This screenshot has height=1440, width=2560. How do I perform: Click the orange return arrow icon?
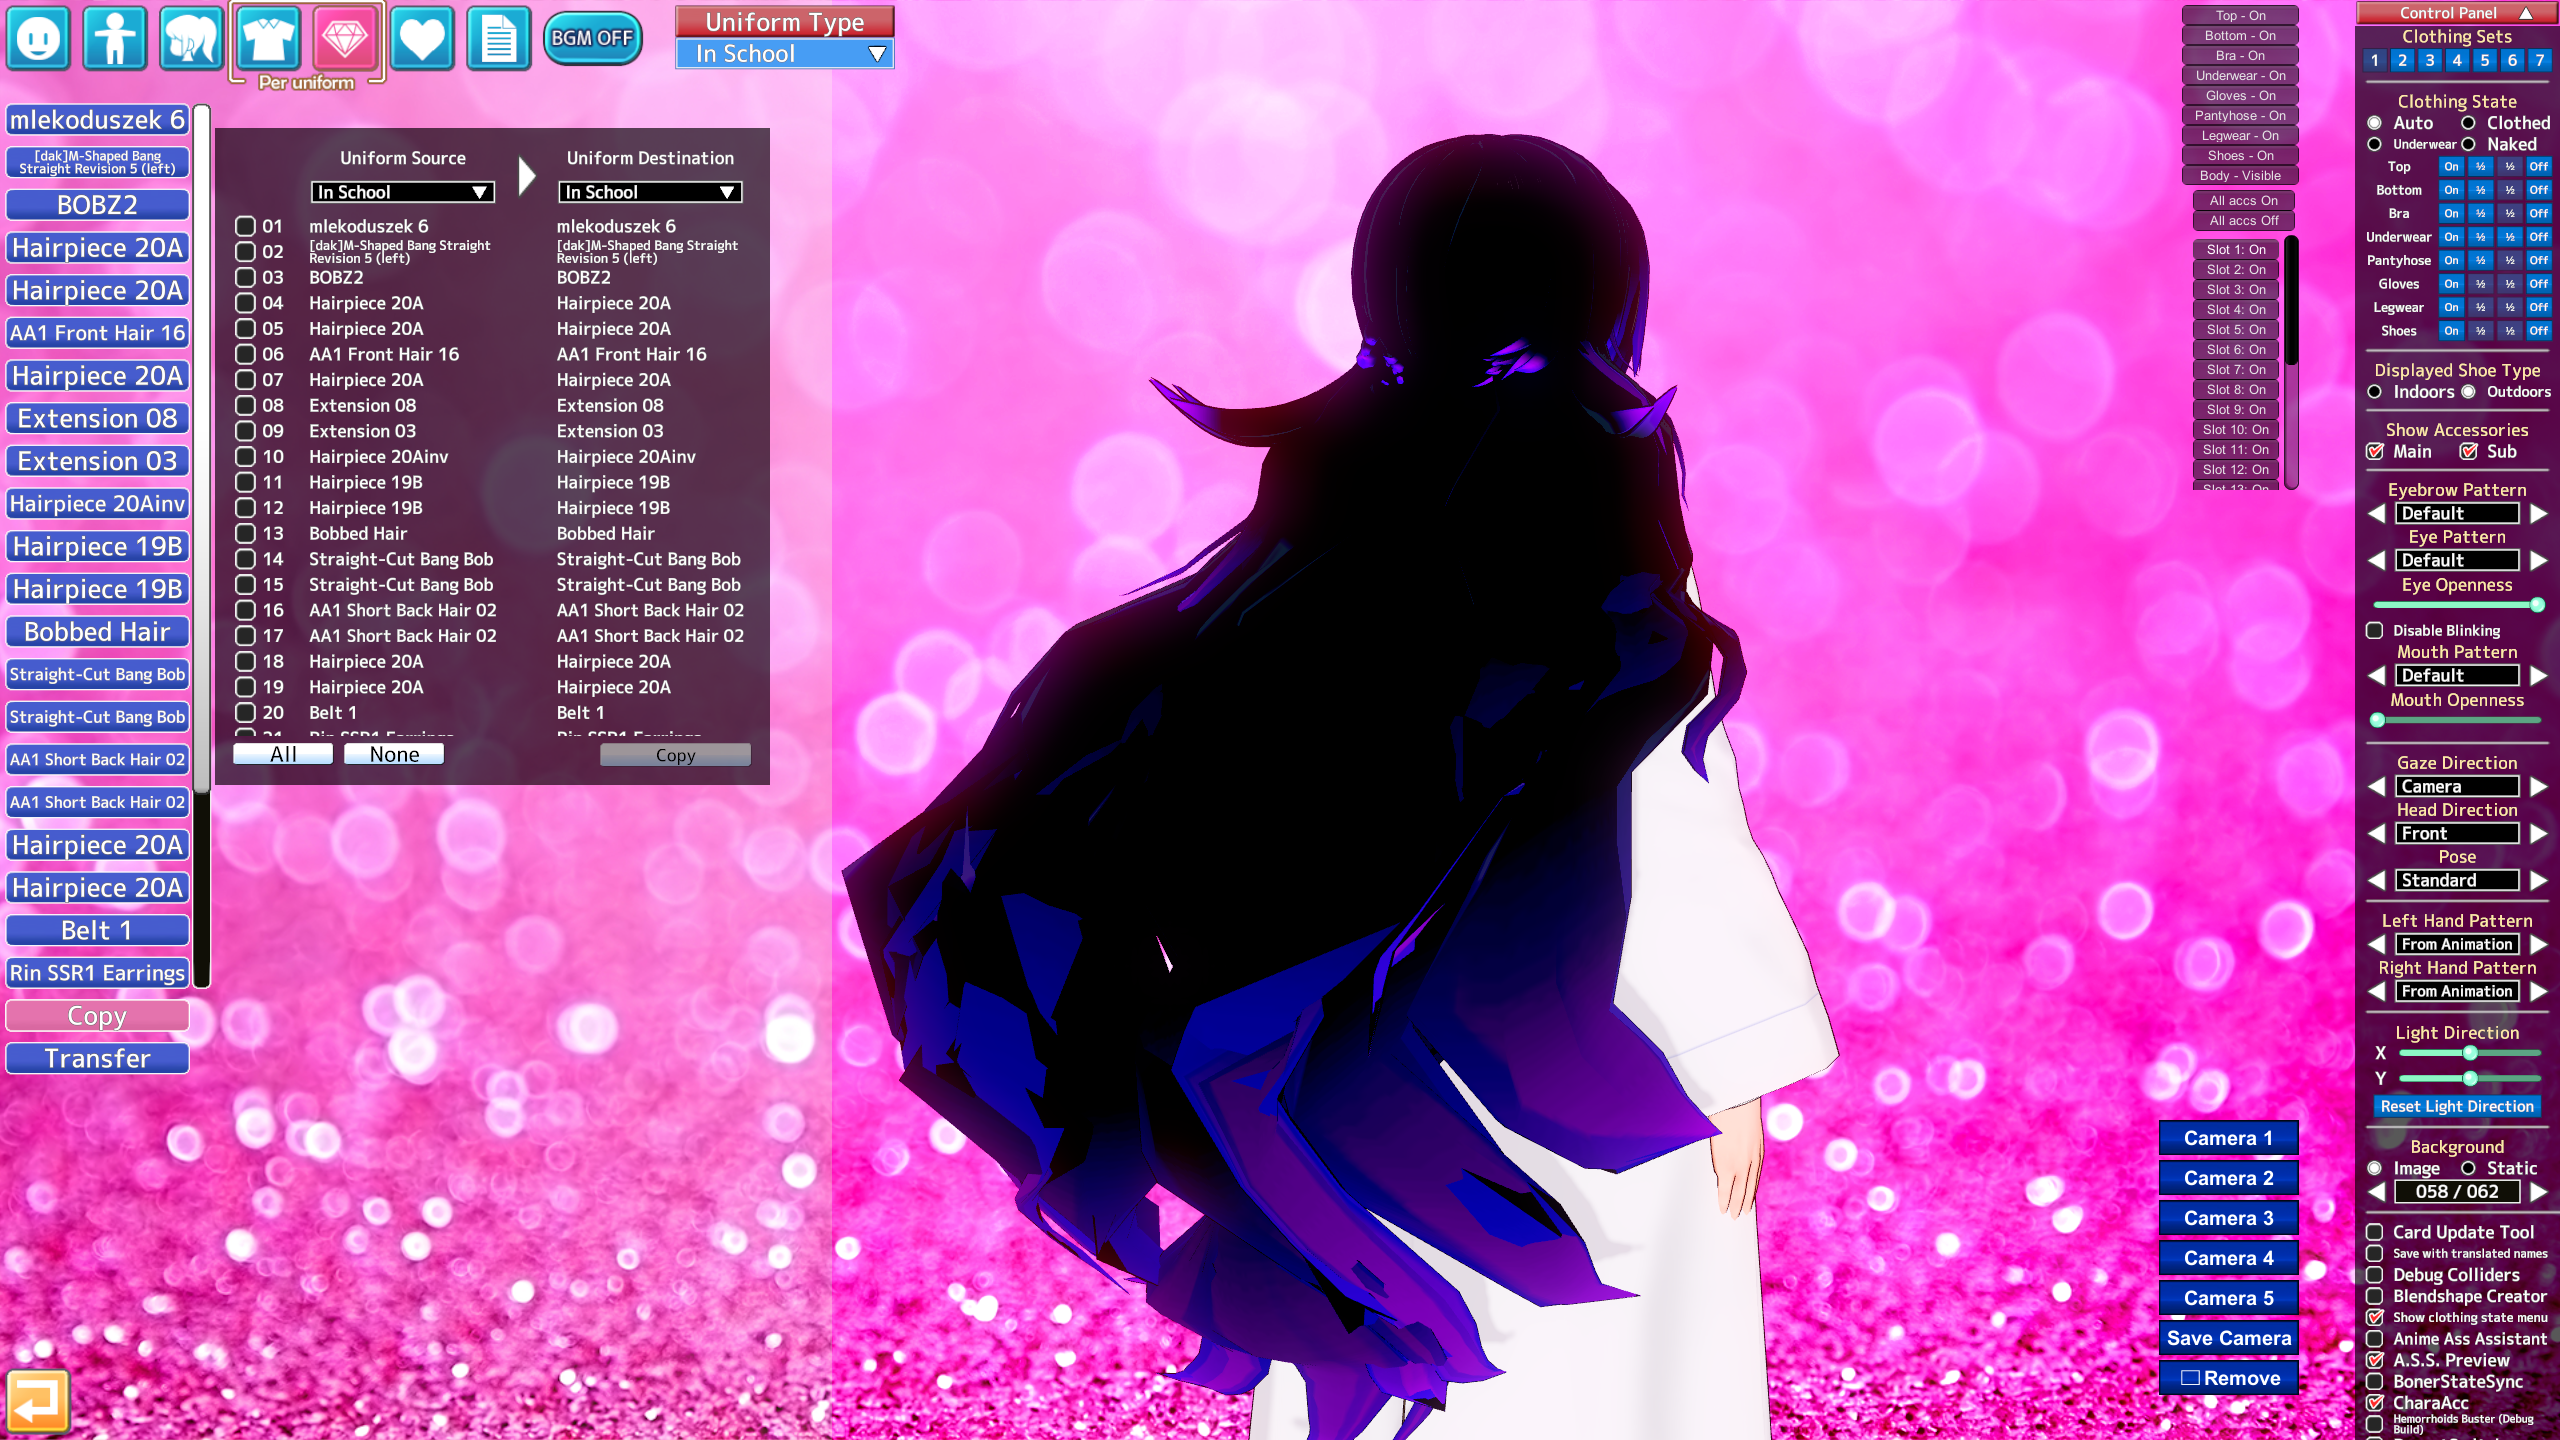point(38,1401)
